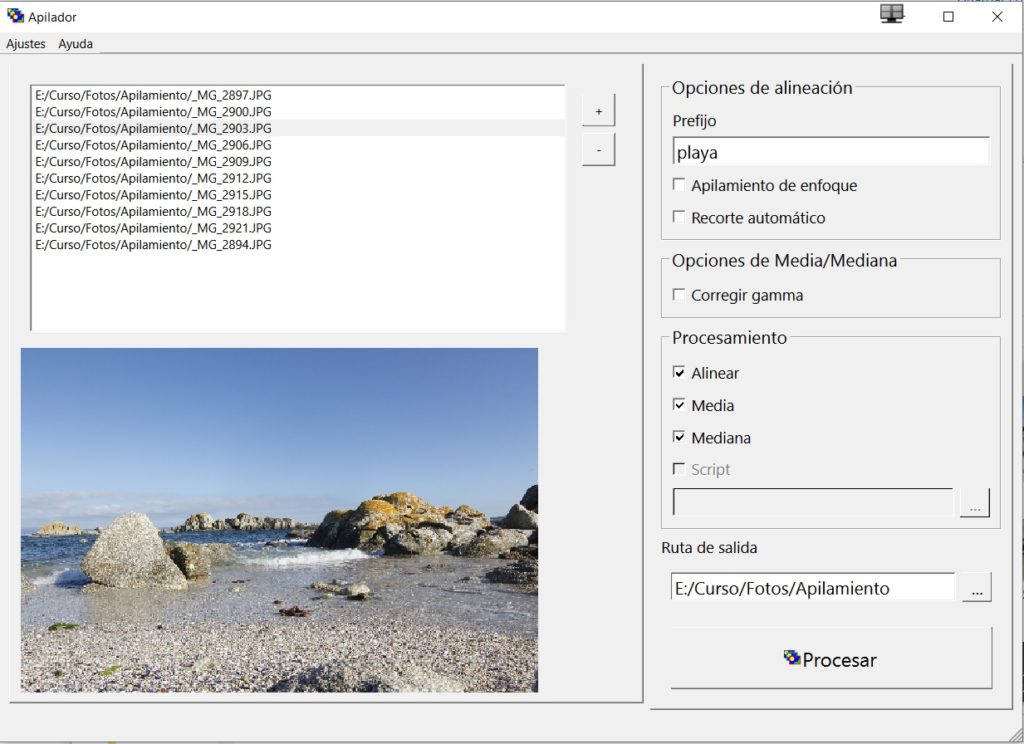Open the Ayuda menu
1024x744 pixels.
click(x=75, y=44)
